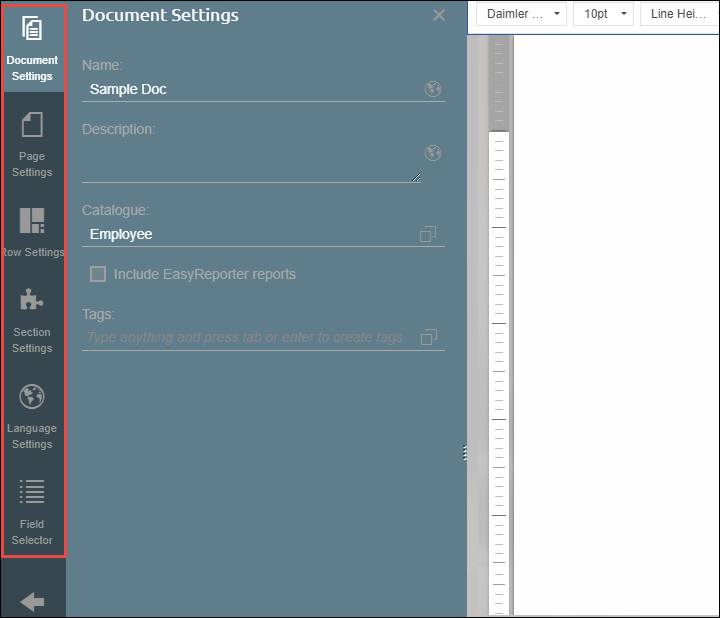The image size is (720, 618).
Task: Close the Document Settings panel
Action: (x=438, y=15)
